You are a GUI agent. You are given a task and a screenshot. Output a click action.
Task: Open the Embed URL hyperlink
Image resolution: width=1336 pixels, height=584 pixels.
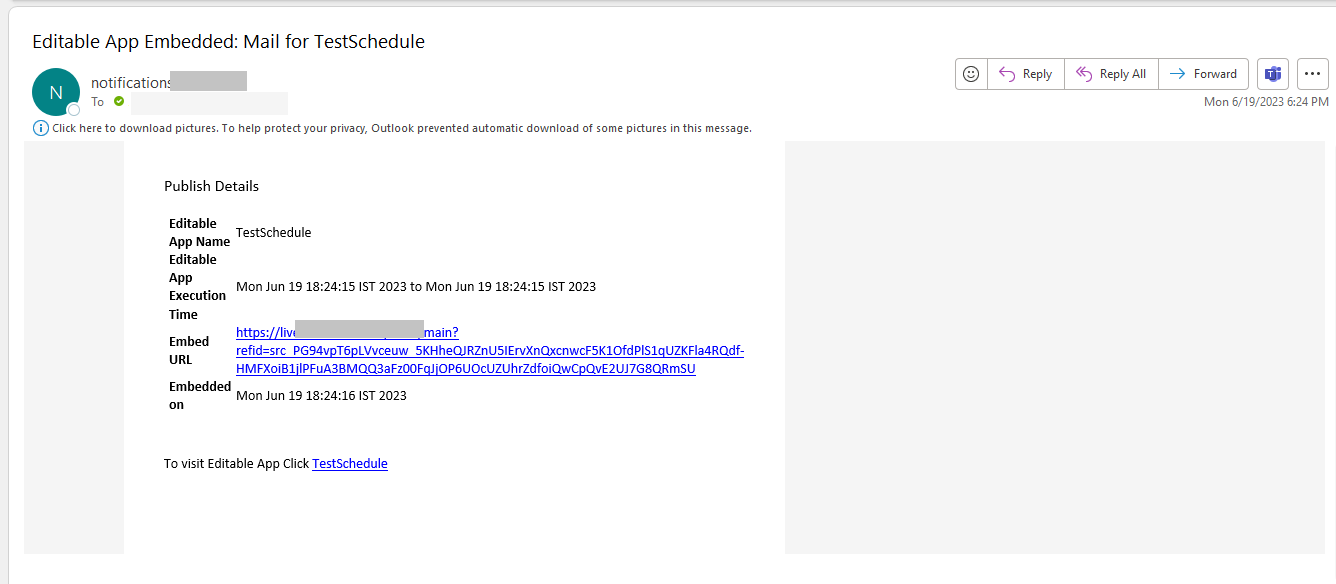coord(490,350)
